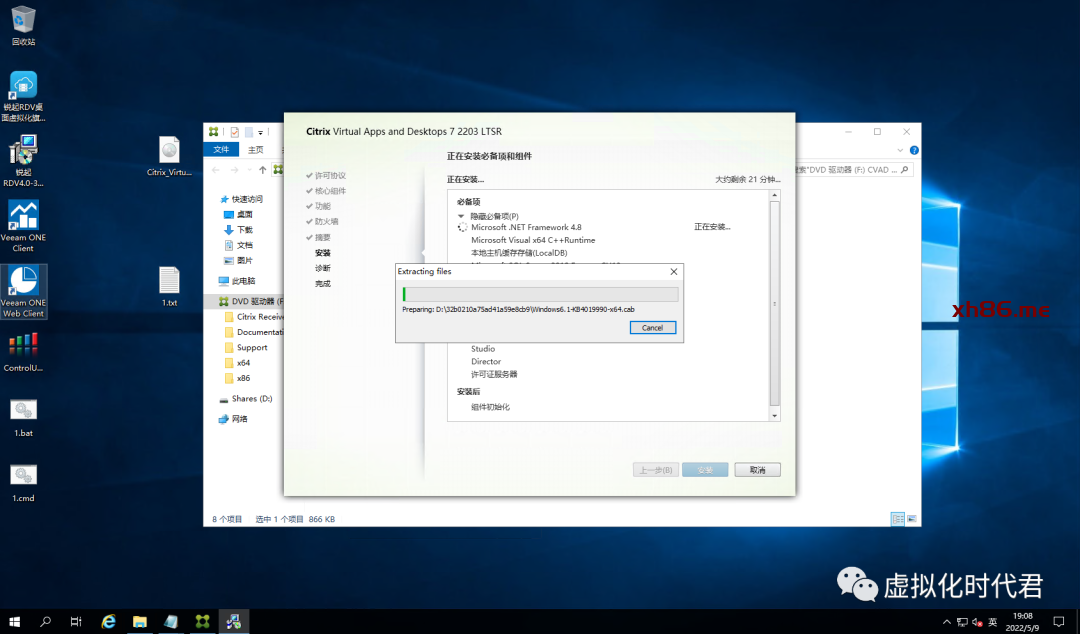The image size is (1080, 634).
Task: Open the x64 folder
Action: [x=238, y=362]
